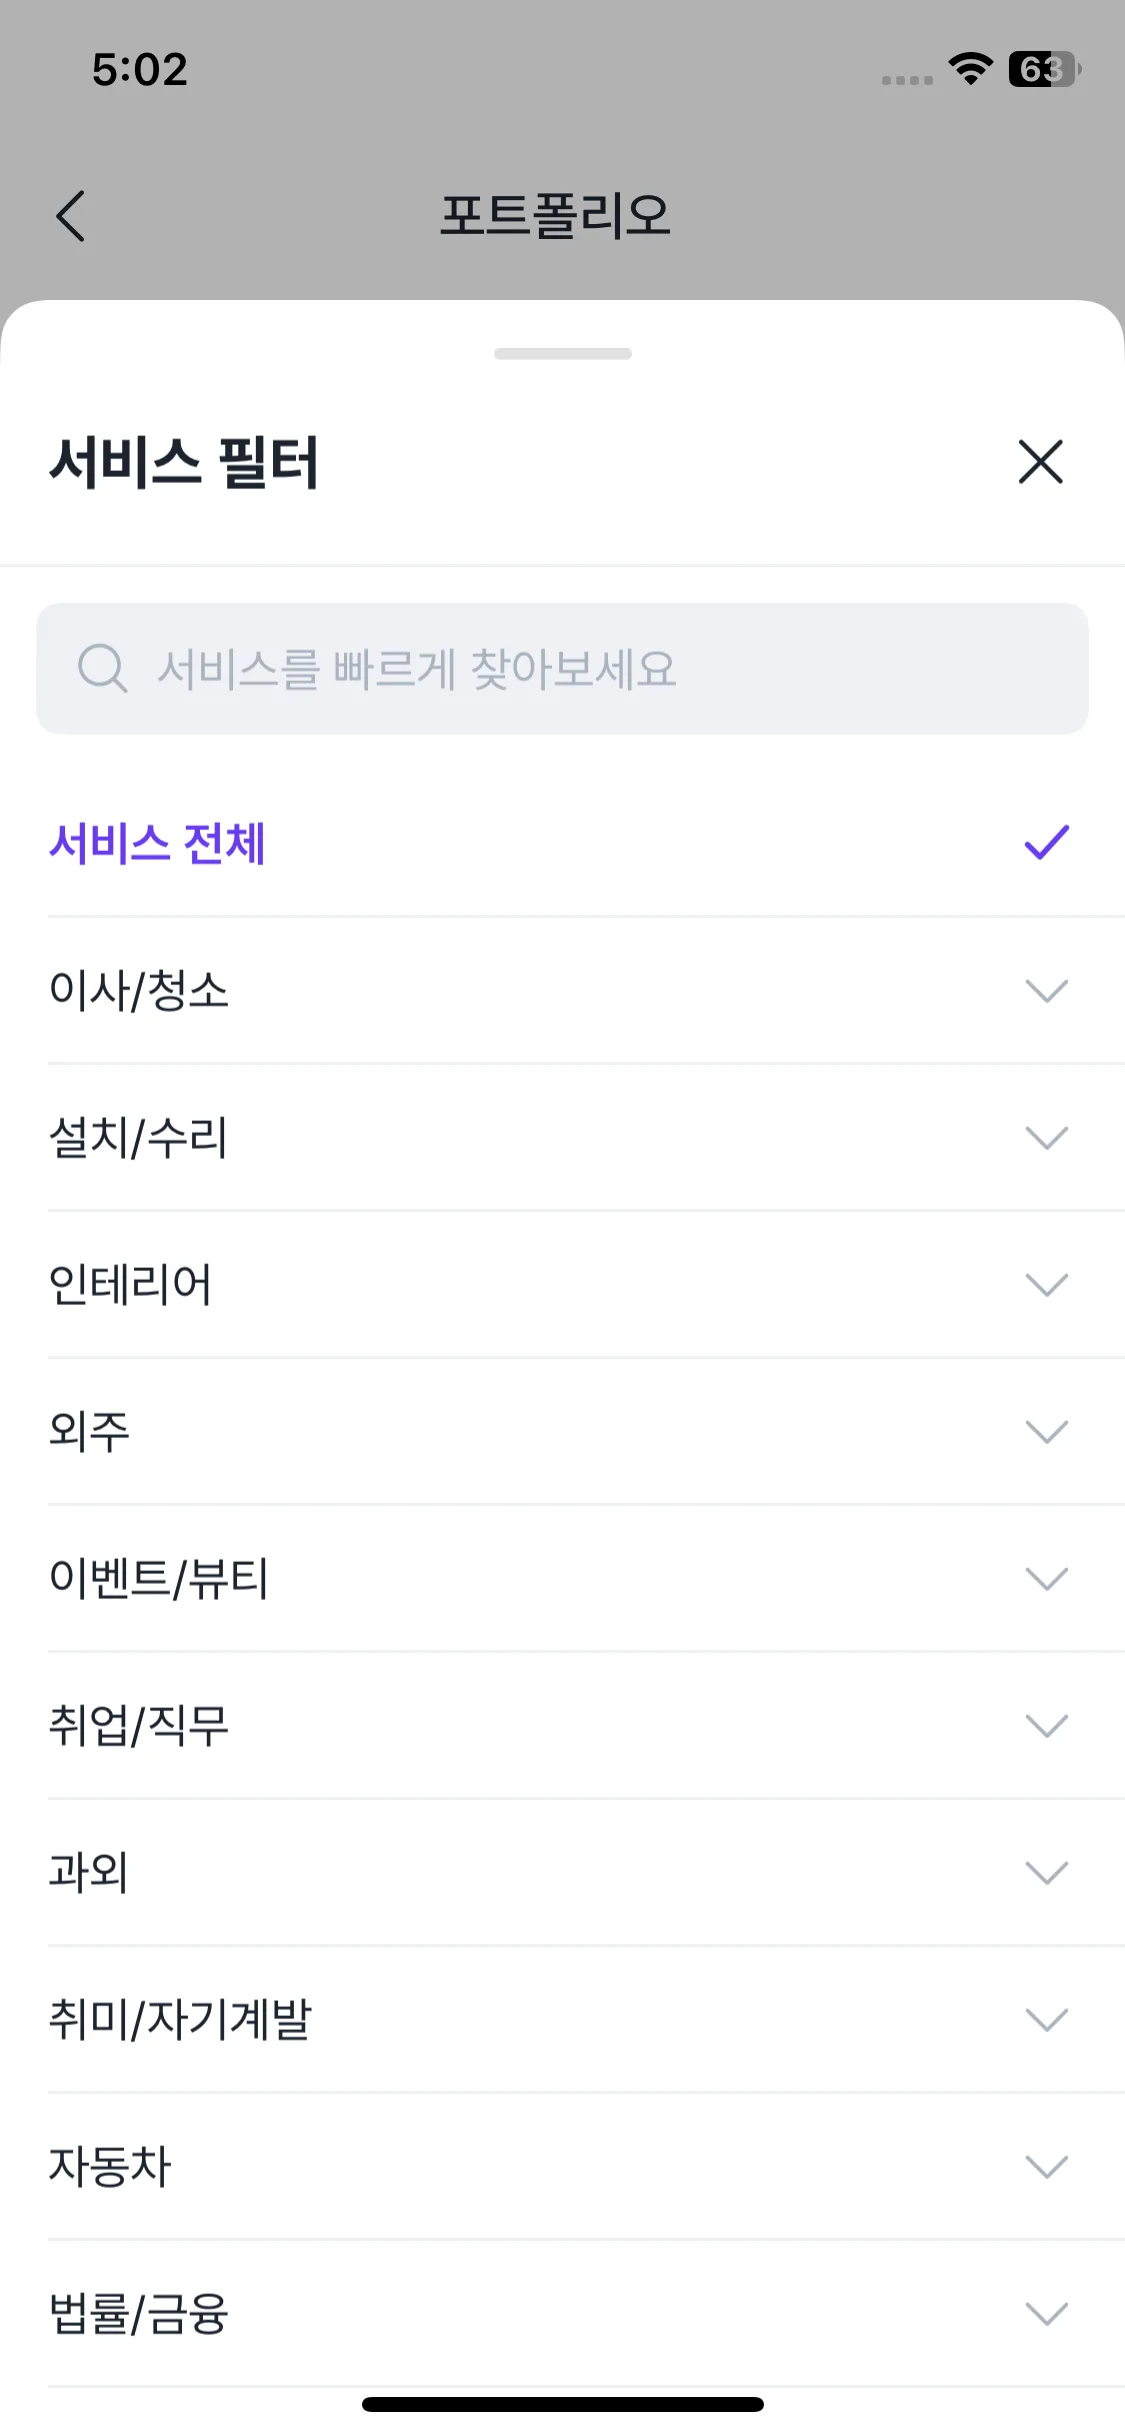Expand the 설치/수리 category chevron
This screenshot has height=2436, width=1125.
pyautogui.click(x=1046, y=1137)
